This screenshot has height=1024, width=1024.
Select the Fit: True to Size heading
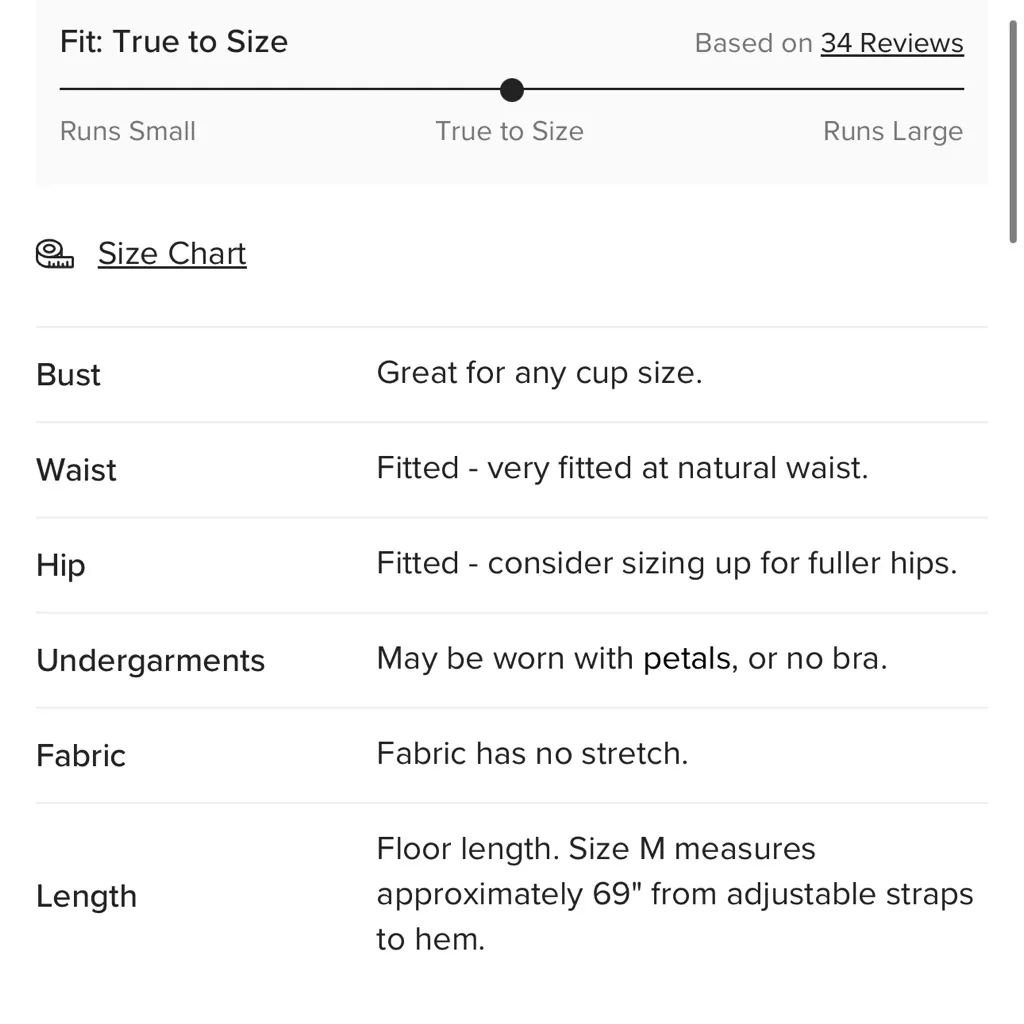tap(174, 42)
